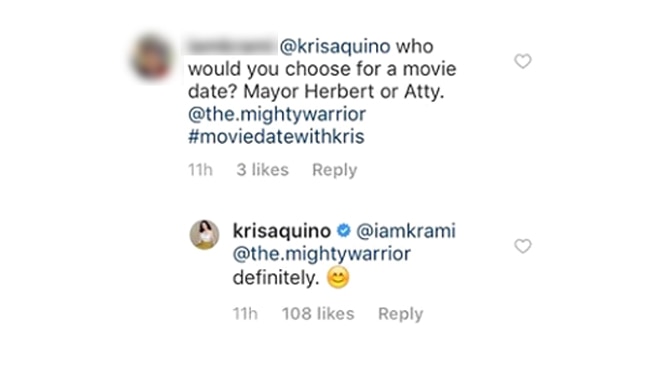Open the @iamkrami mention
Image resolution: width=660 pixels, height=368 pixels.
click(406, 231)
